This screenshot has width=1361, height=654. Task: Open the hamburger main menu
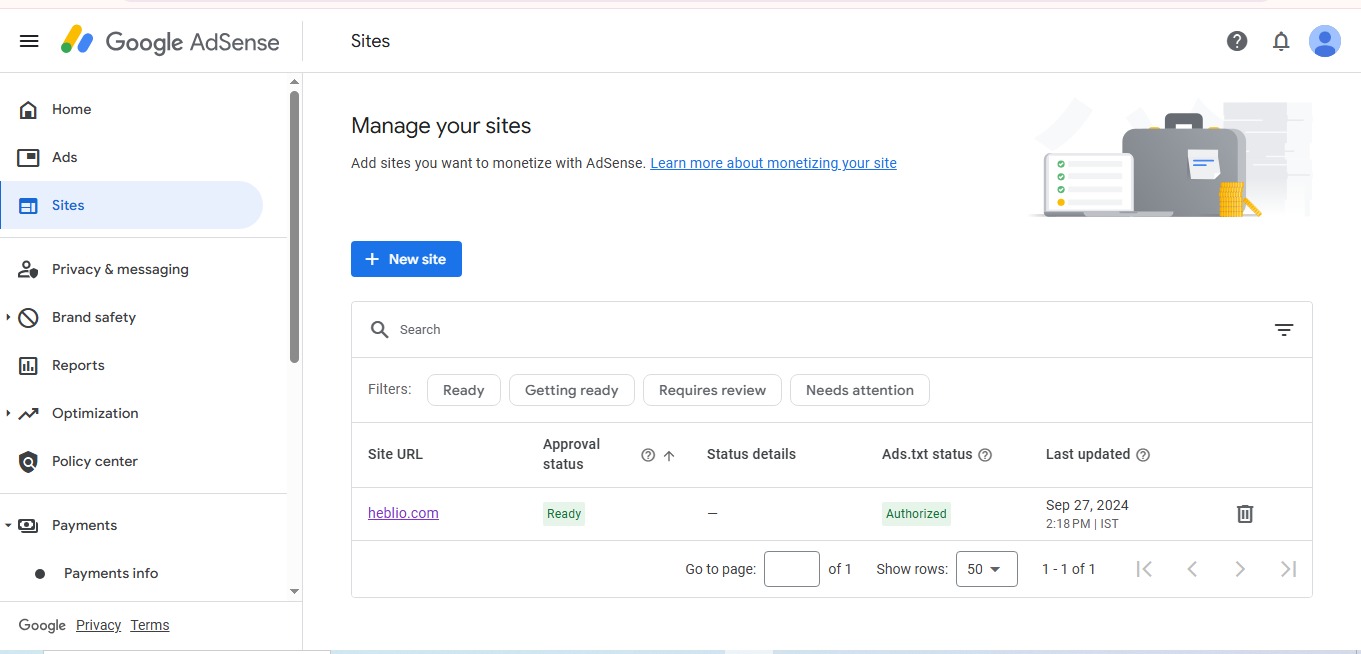click(29, 41)
